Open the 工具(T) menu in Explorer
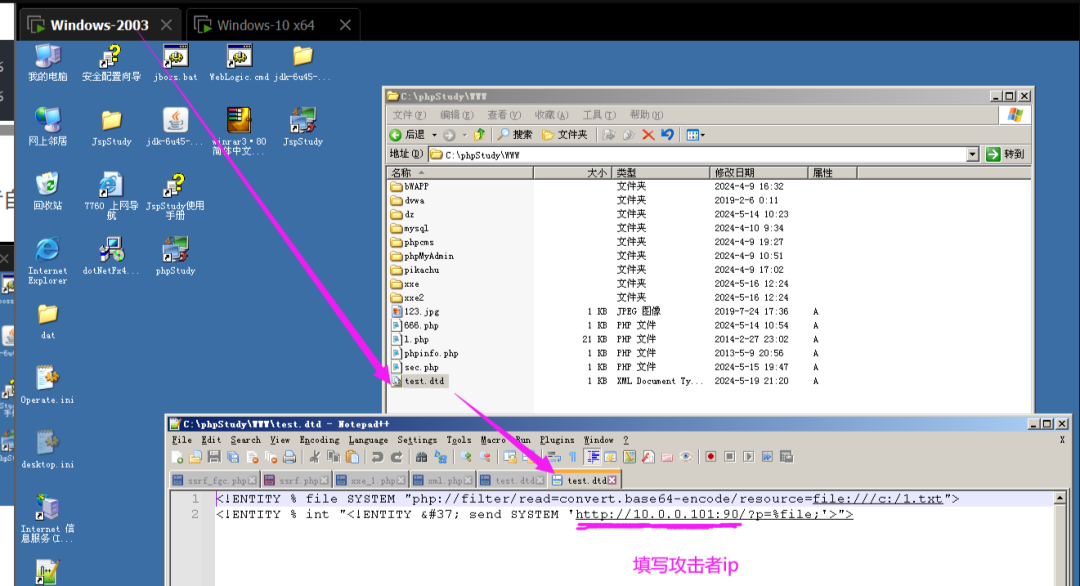 (x=599, y=115)
